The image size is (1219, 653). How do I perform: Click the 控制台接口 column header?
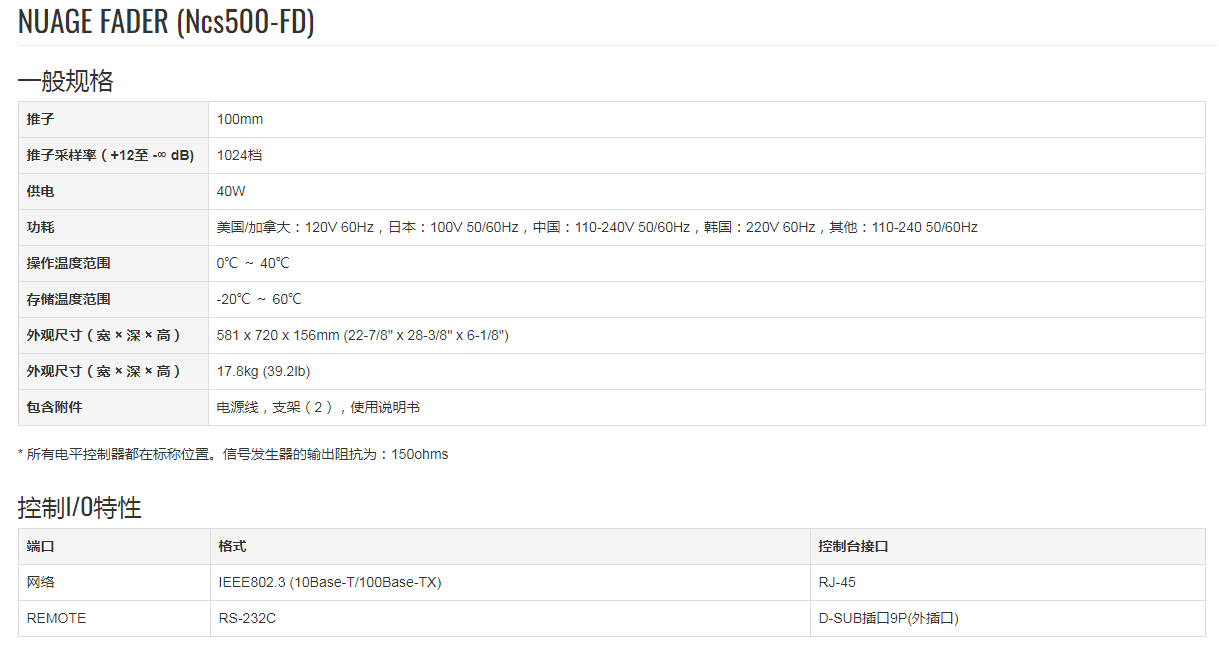coord(854,546)
